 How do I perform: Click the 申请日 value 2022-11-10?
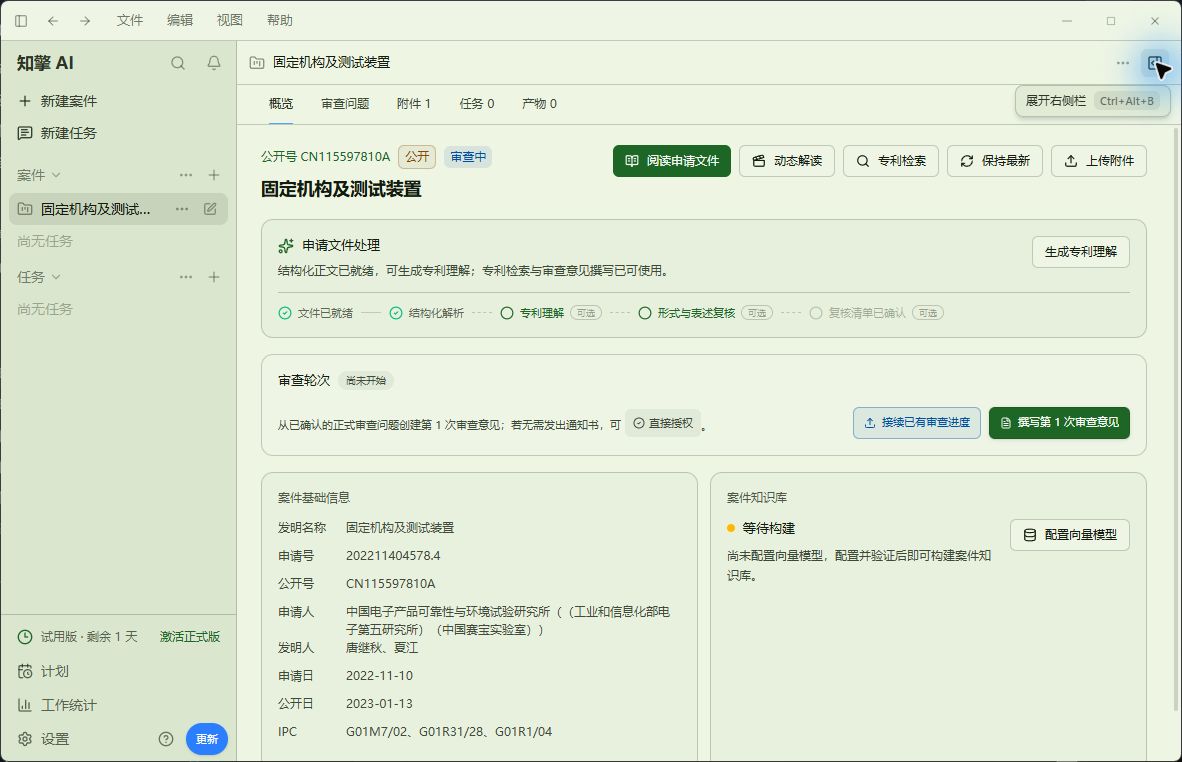[379, 676]
